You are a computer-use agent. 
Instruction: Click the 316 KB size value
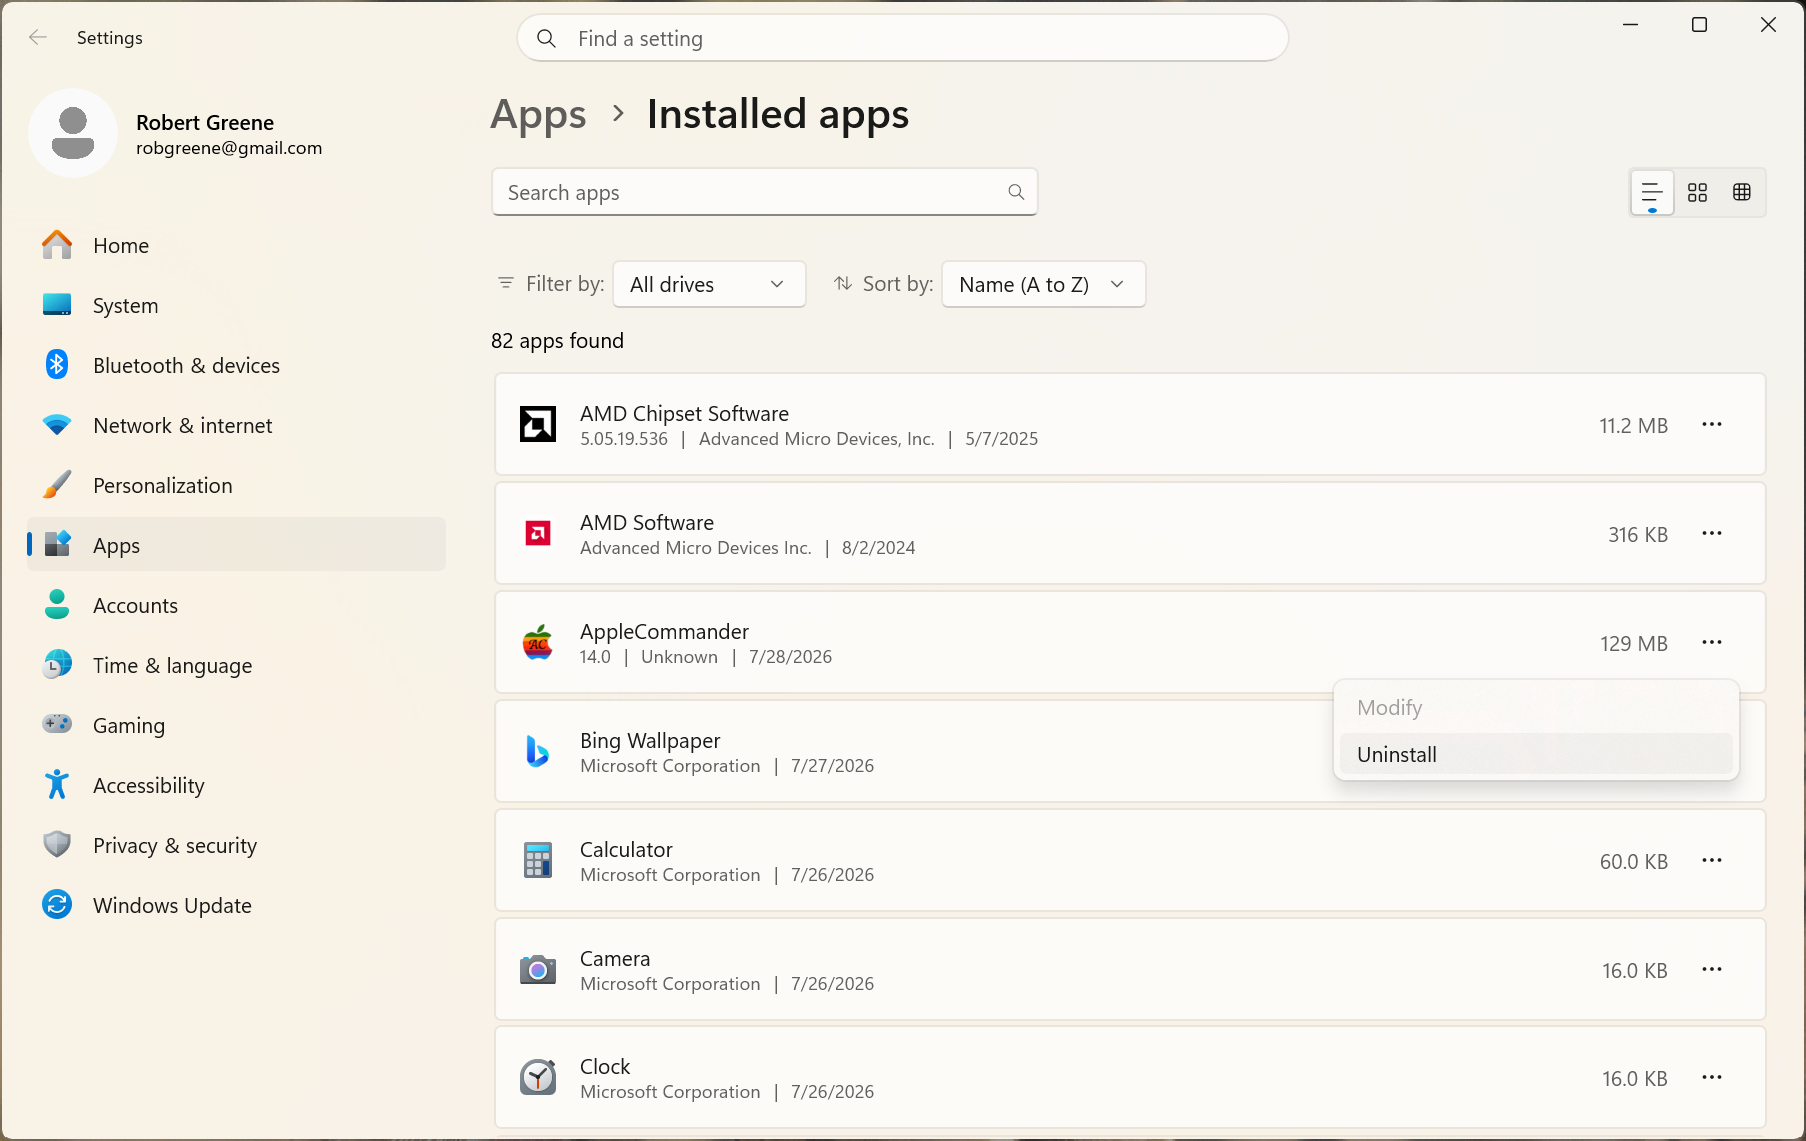[1638, 534]
